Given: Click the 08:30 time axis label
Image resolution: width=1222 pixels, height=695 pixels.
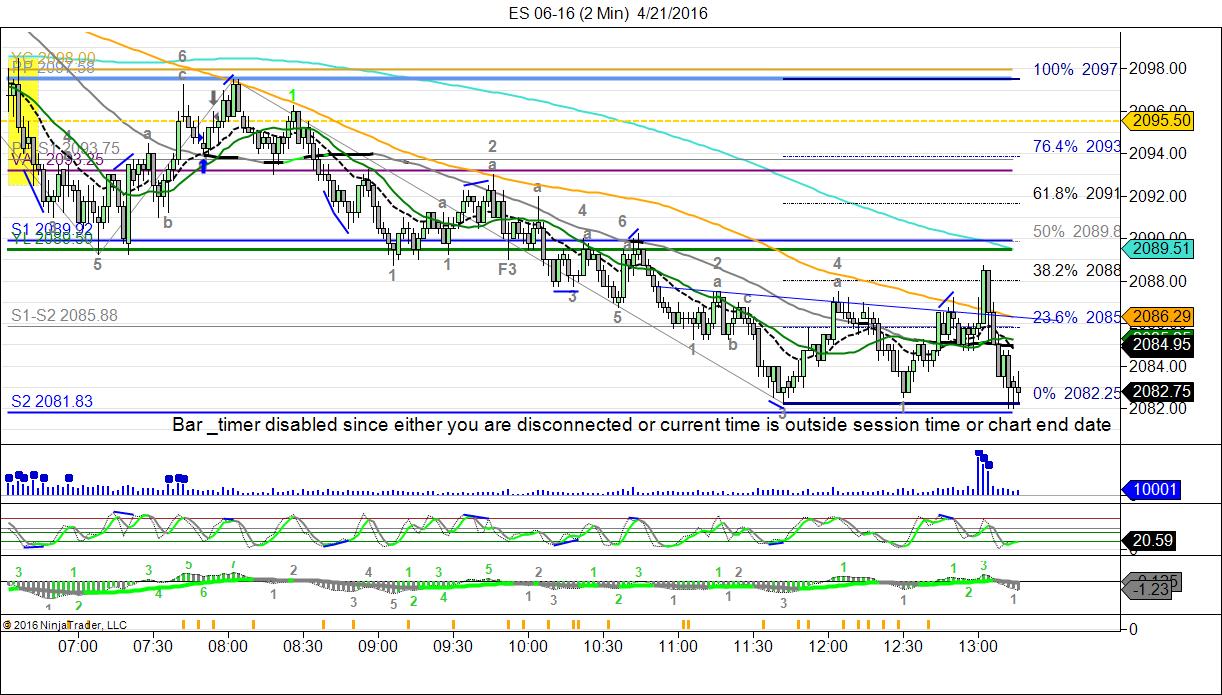Looking at the screenshot, I should tap(303, 646).
